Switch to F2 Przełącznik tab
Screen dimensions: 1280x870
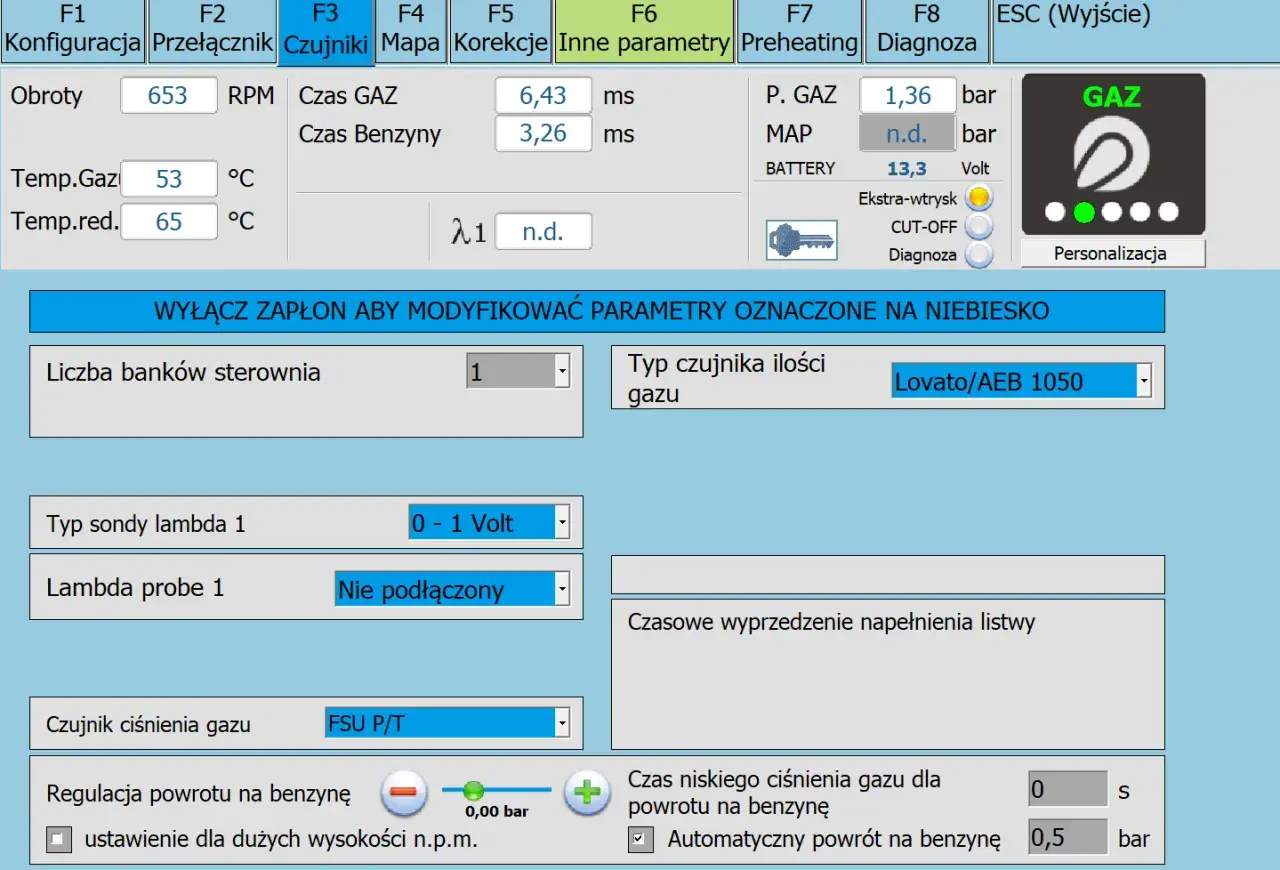tap(212, 29)
